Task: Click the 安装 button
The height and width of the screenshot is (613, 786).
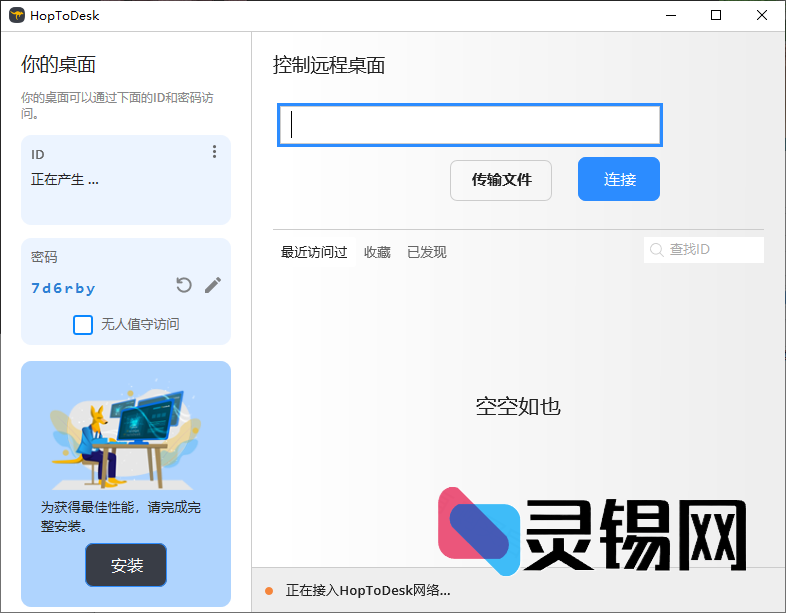Action: tap(126, 565)
